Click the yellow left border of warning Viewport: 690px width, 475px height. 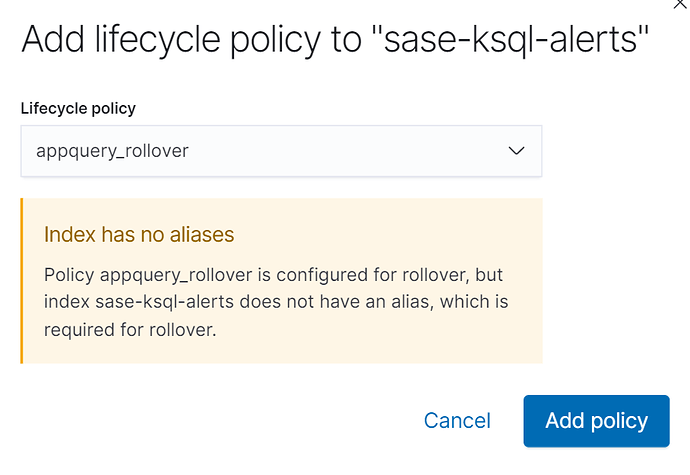(x=22, y=281)
